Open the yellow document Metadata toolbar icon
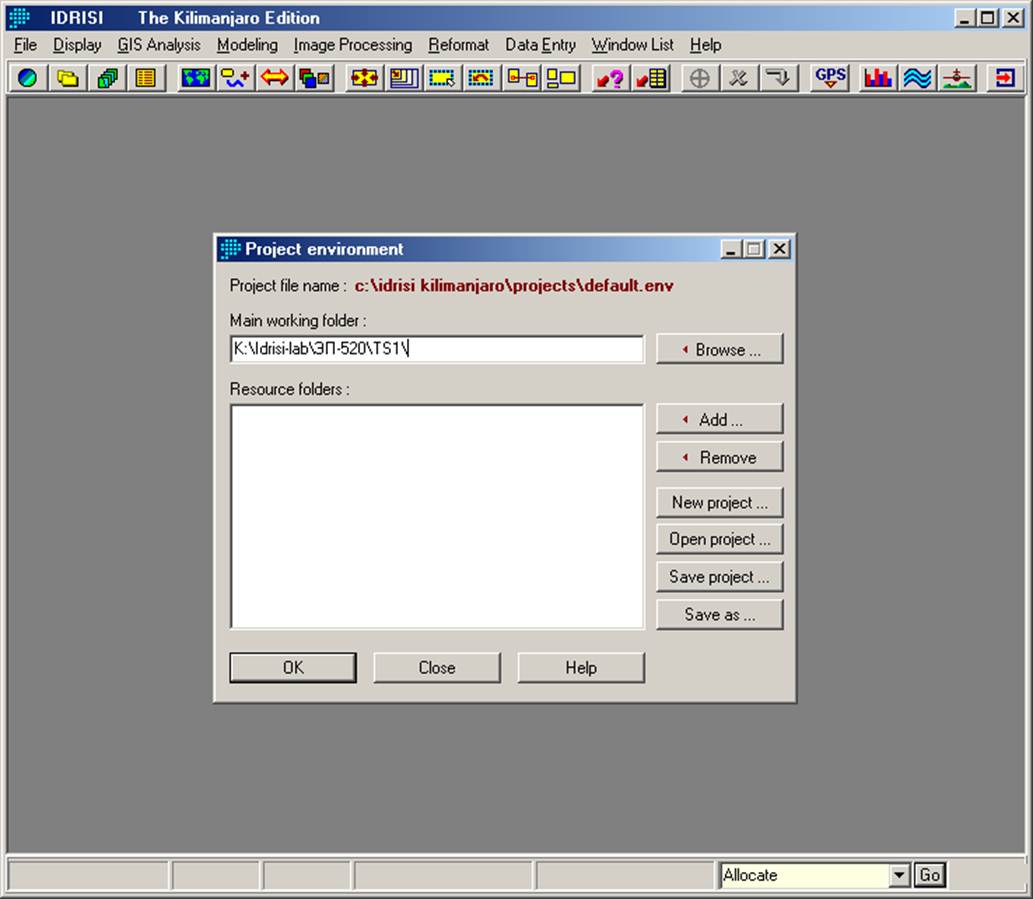This screenshot has width=1033, height=899. [x=146, y=78]
